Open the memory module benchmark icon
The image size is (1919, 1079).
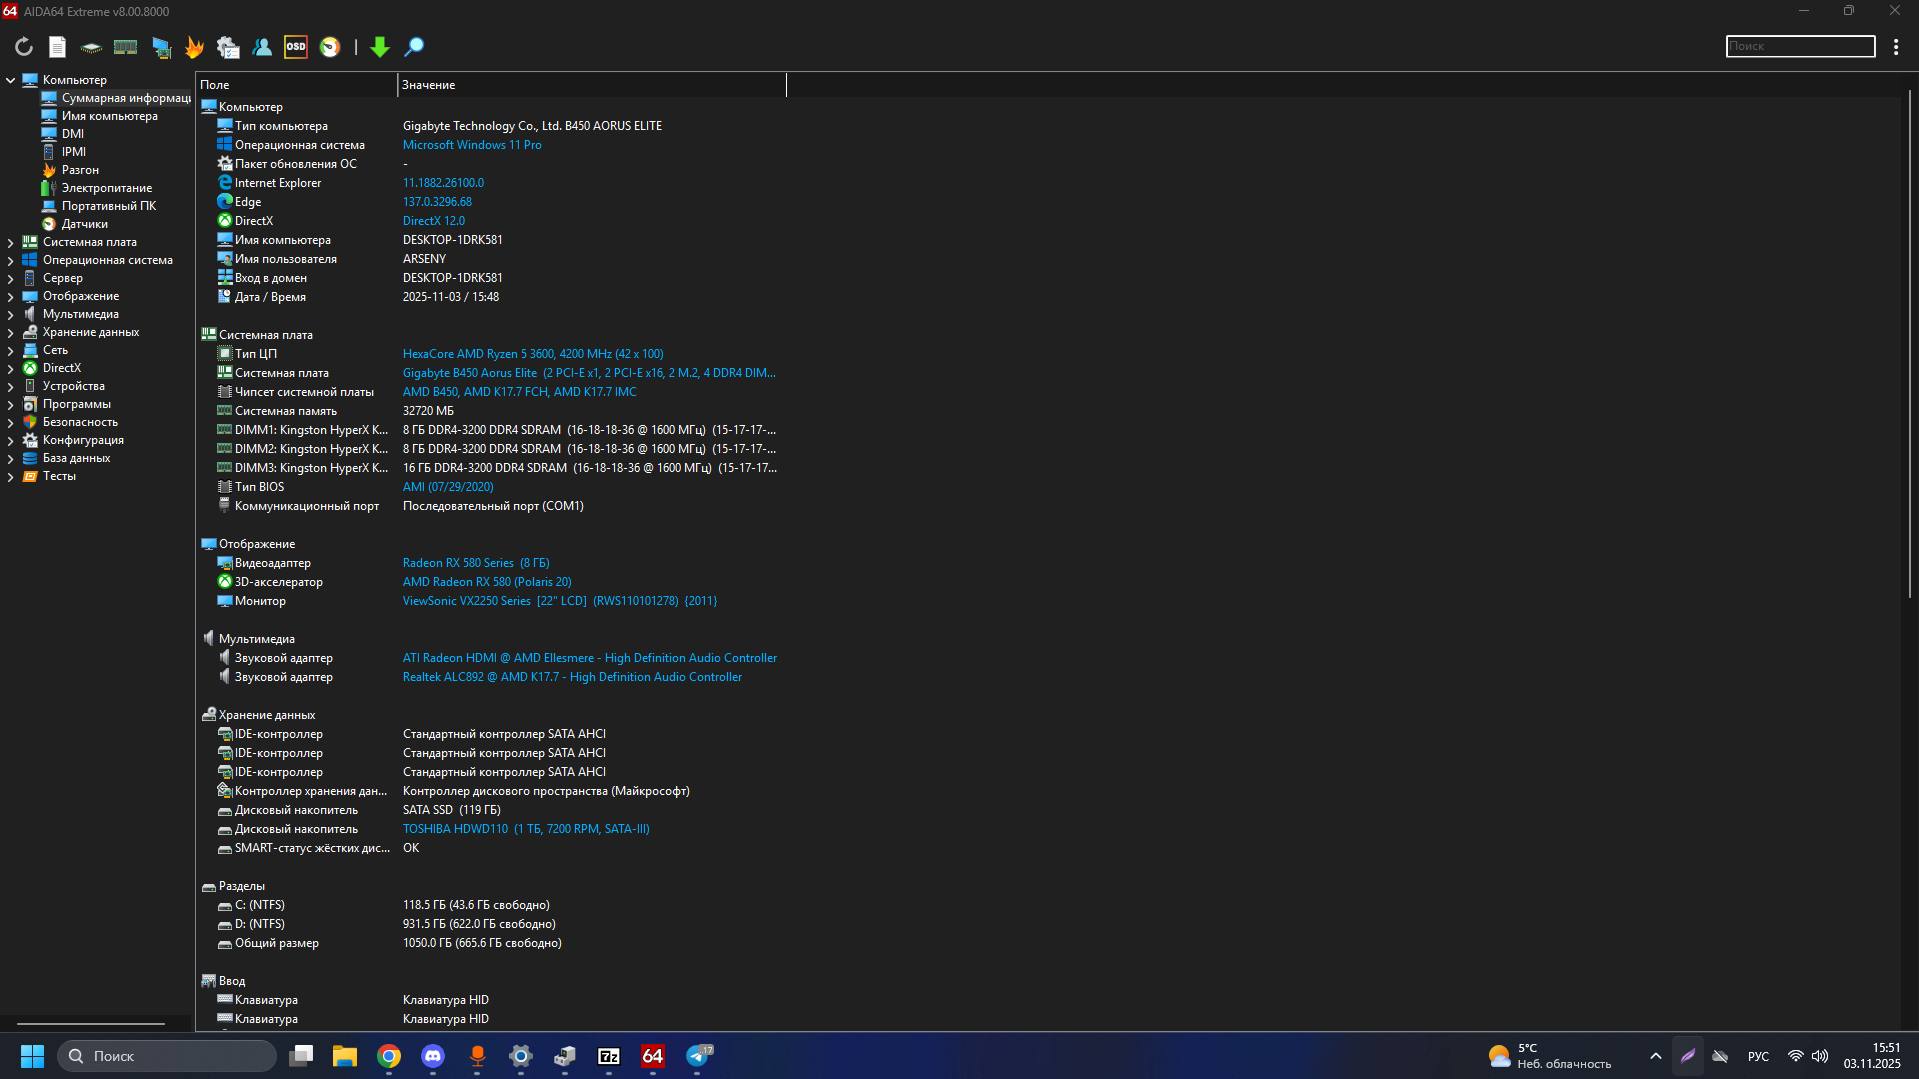coord(125,47)
